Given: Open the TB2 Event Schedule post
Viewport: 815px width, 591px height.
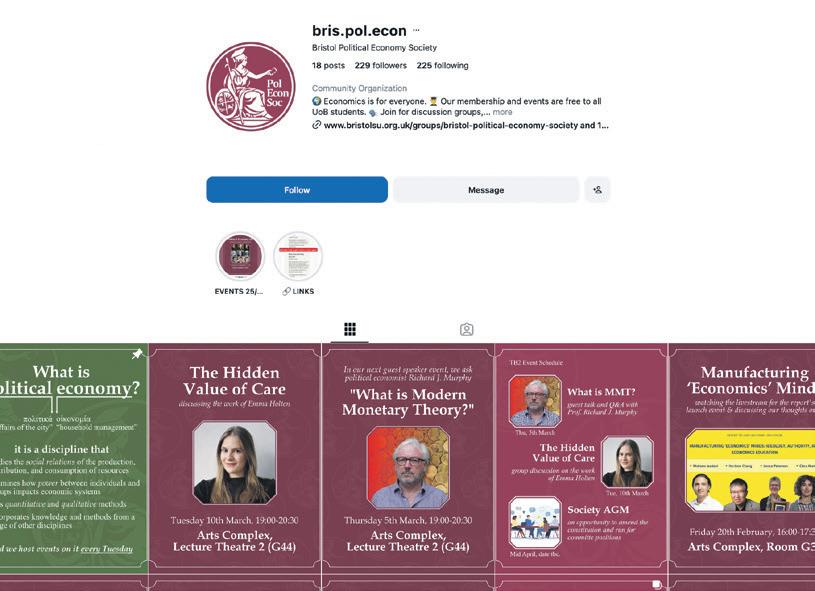Looking at the screenshot, I should point(581,458).
